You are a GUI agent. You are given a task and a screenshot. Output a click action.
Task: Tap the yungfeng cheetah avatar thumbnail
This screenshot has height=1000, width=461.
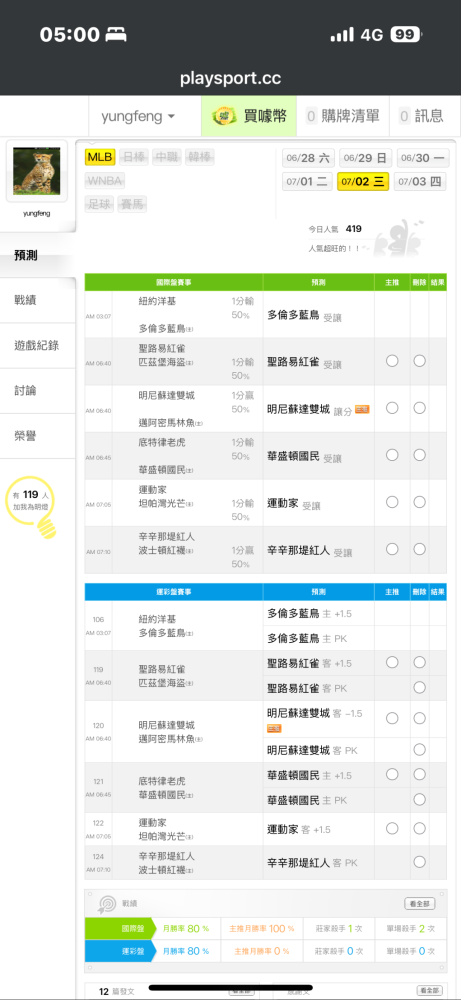[x=37, y=171]
